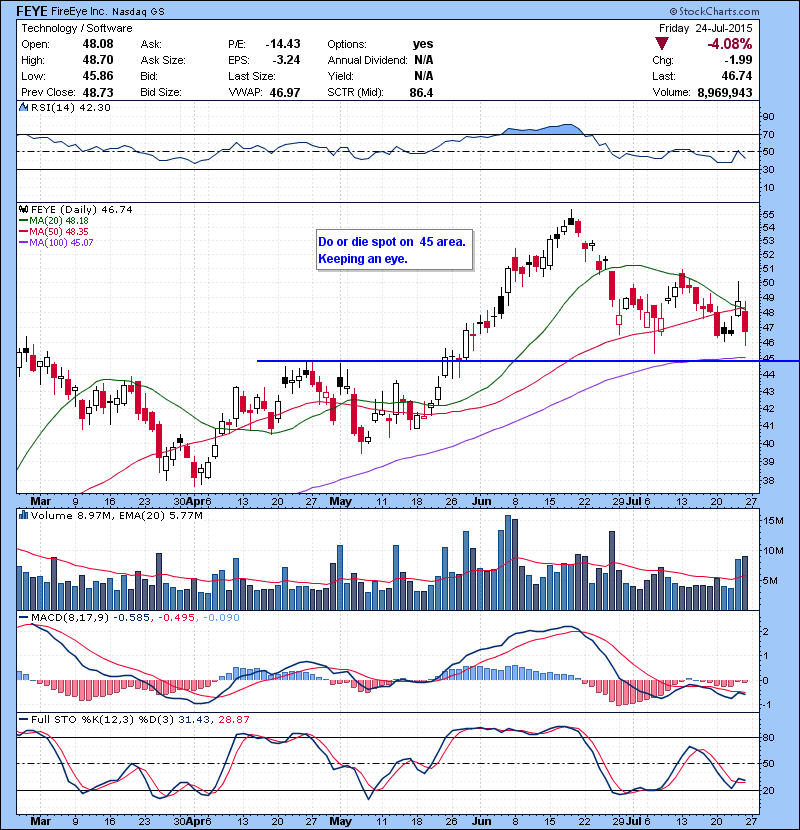Click the red down-triangle change icon
Screen dimensions: 800x830
coord(661,43)
